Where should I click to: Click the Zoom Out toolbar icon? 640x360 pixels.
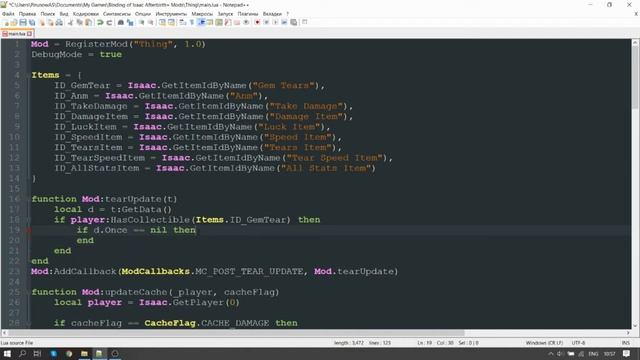pyautogui.click(x=151, y=22)
